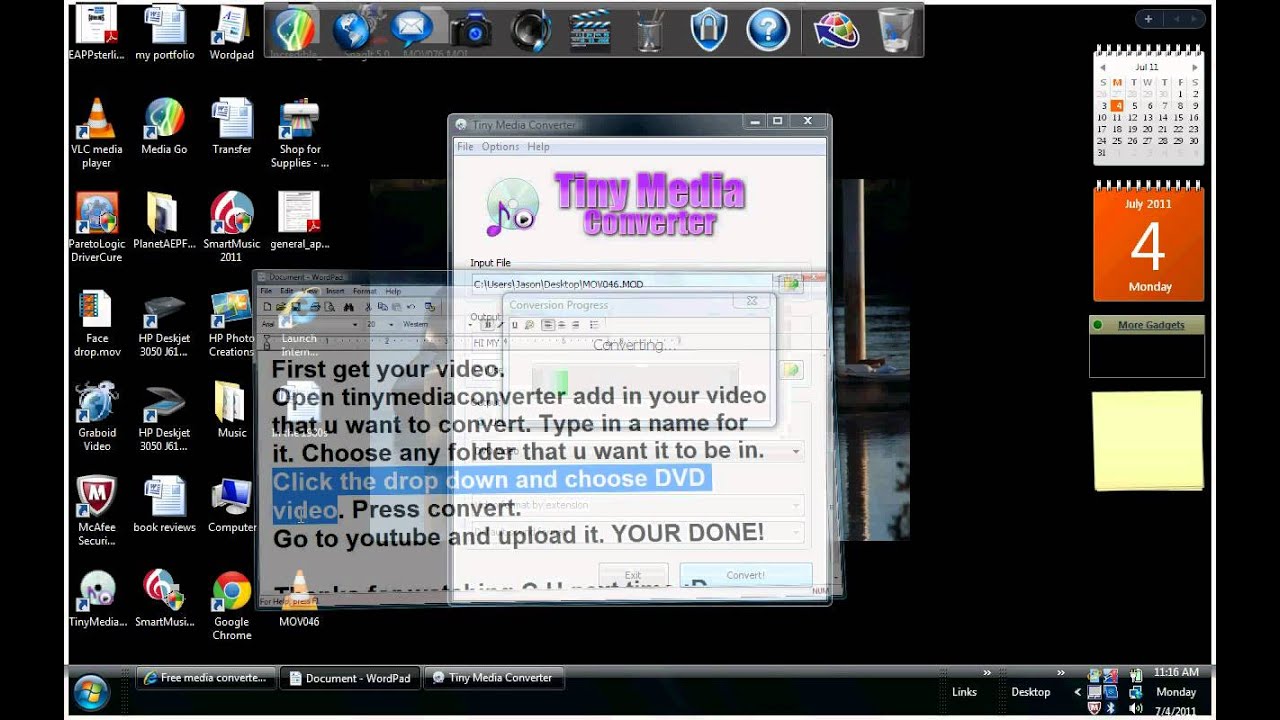Viewport: 1280px width, 720px height.
Task: Open VLC media player desktop shortcut
Action: [96, 133]
